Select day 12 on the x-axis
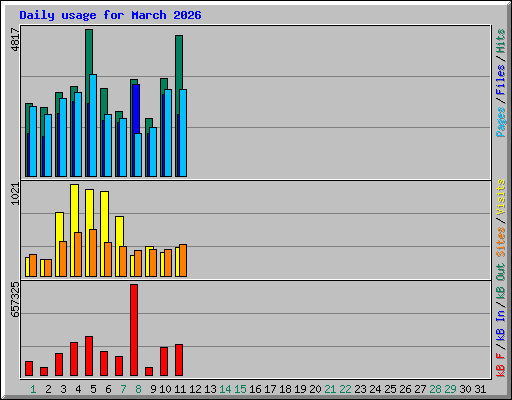The width and height of the screenshot is (512, 400). (x=195, y=389)
